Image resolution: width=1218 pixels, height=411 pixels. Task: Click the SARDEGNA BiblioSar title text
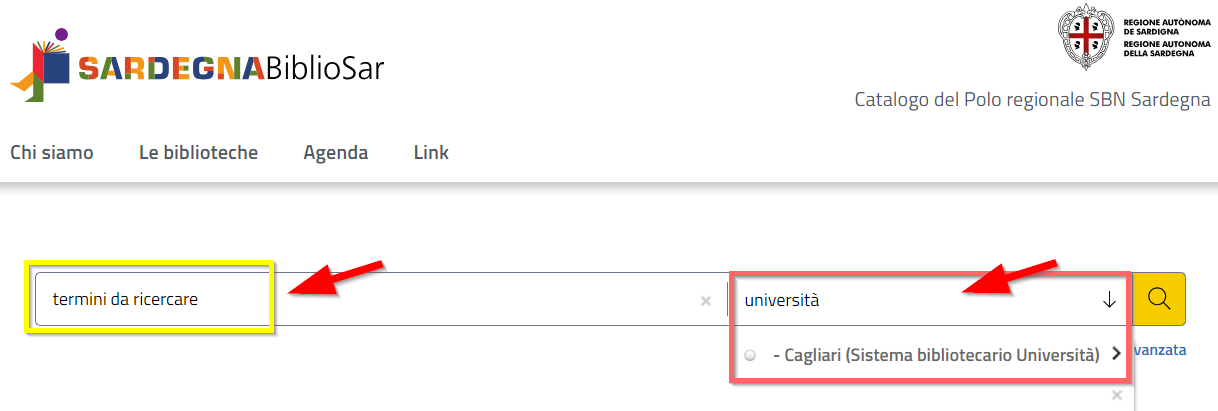click(x=230, y=68)
